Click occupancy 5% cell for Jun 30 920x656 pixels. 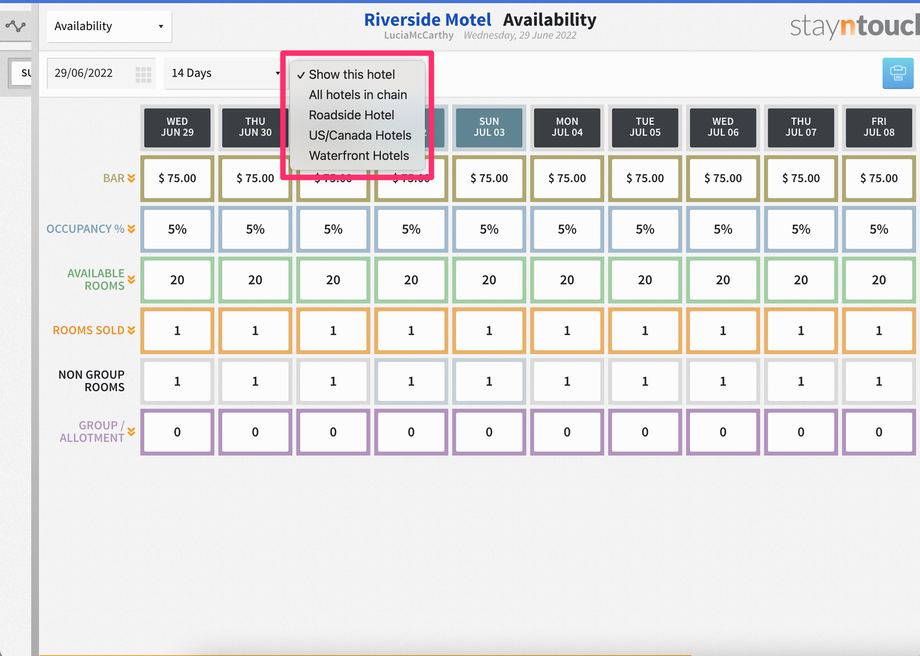(255, 229)
